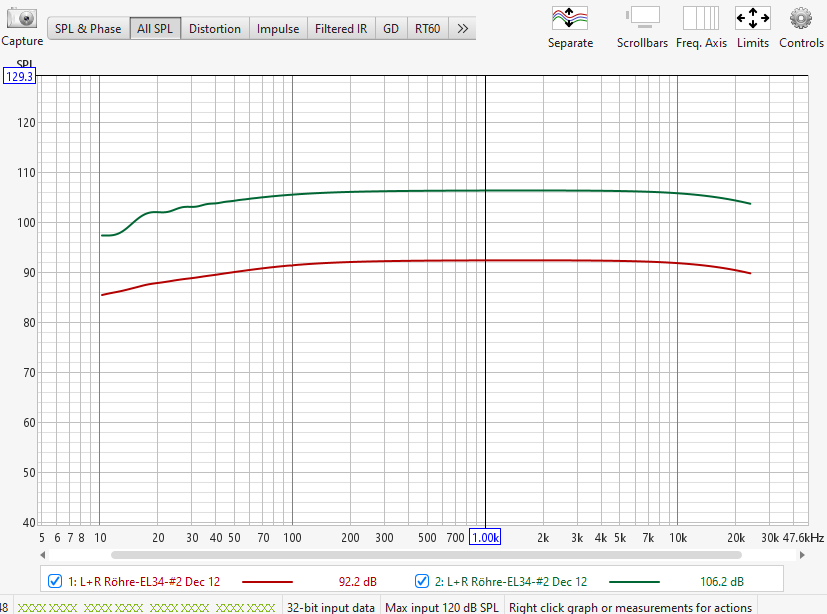Select the Impulse tab
Image resolution: width=827 pixels, height=614 pixels.
pyautogui.click(x=278, y=29)
